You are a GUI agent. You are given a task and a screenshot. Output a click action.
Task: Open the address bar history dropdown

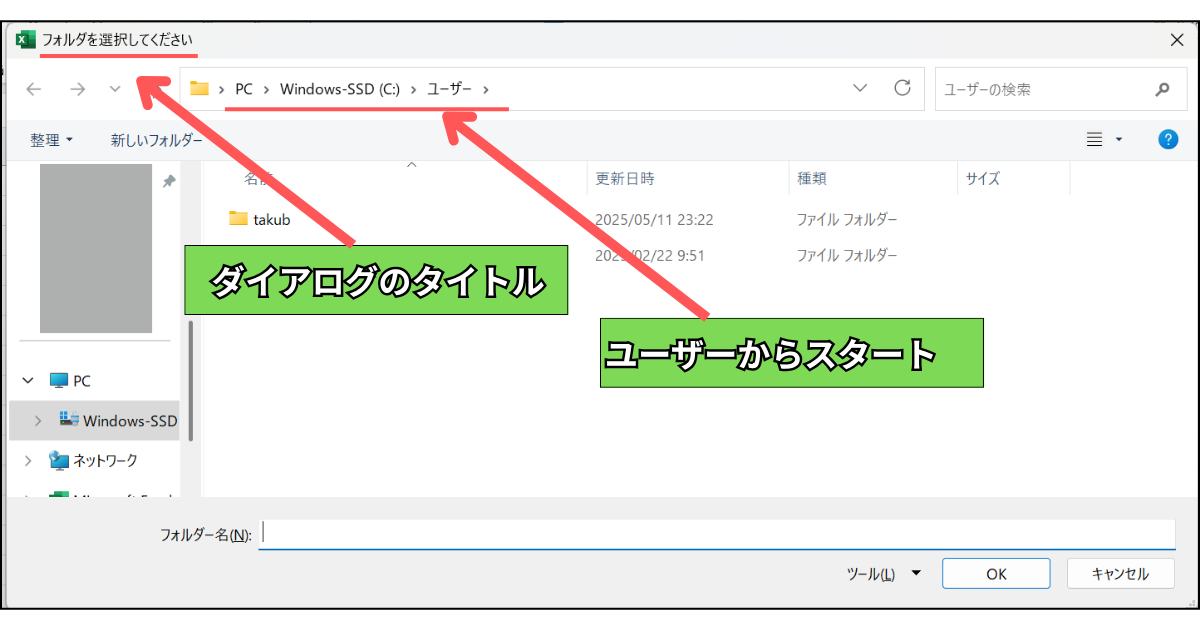860,88
